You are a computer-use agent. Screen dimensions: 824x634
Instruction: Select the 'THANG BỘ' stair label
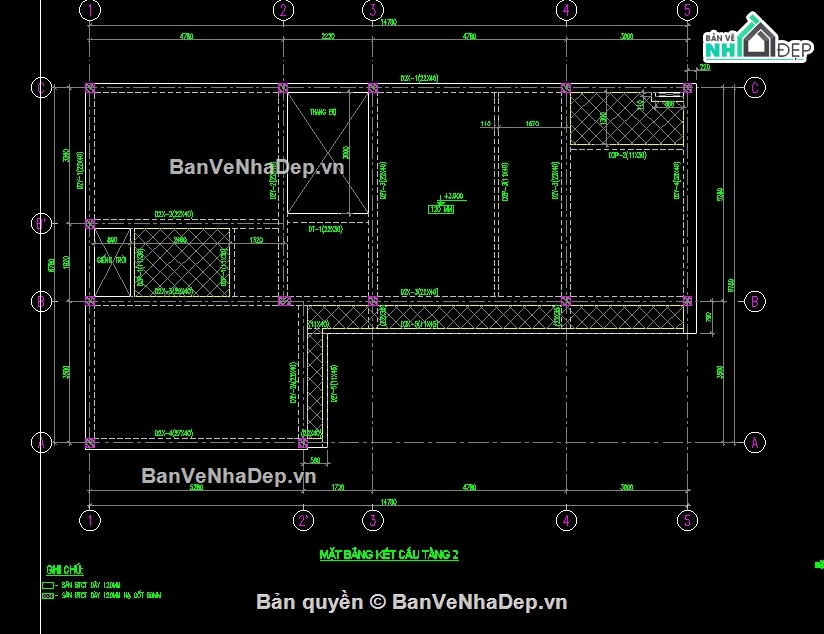coord(323,112)
